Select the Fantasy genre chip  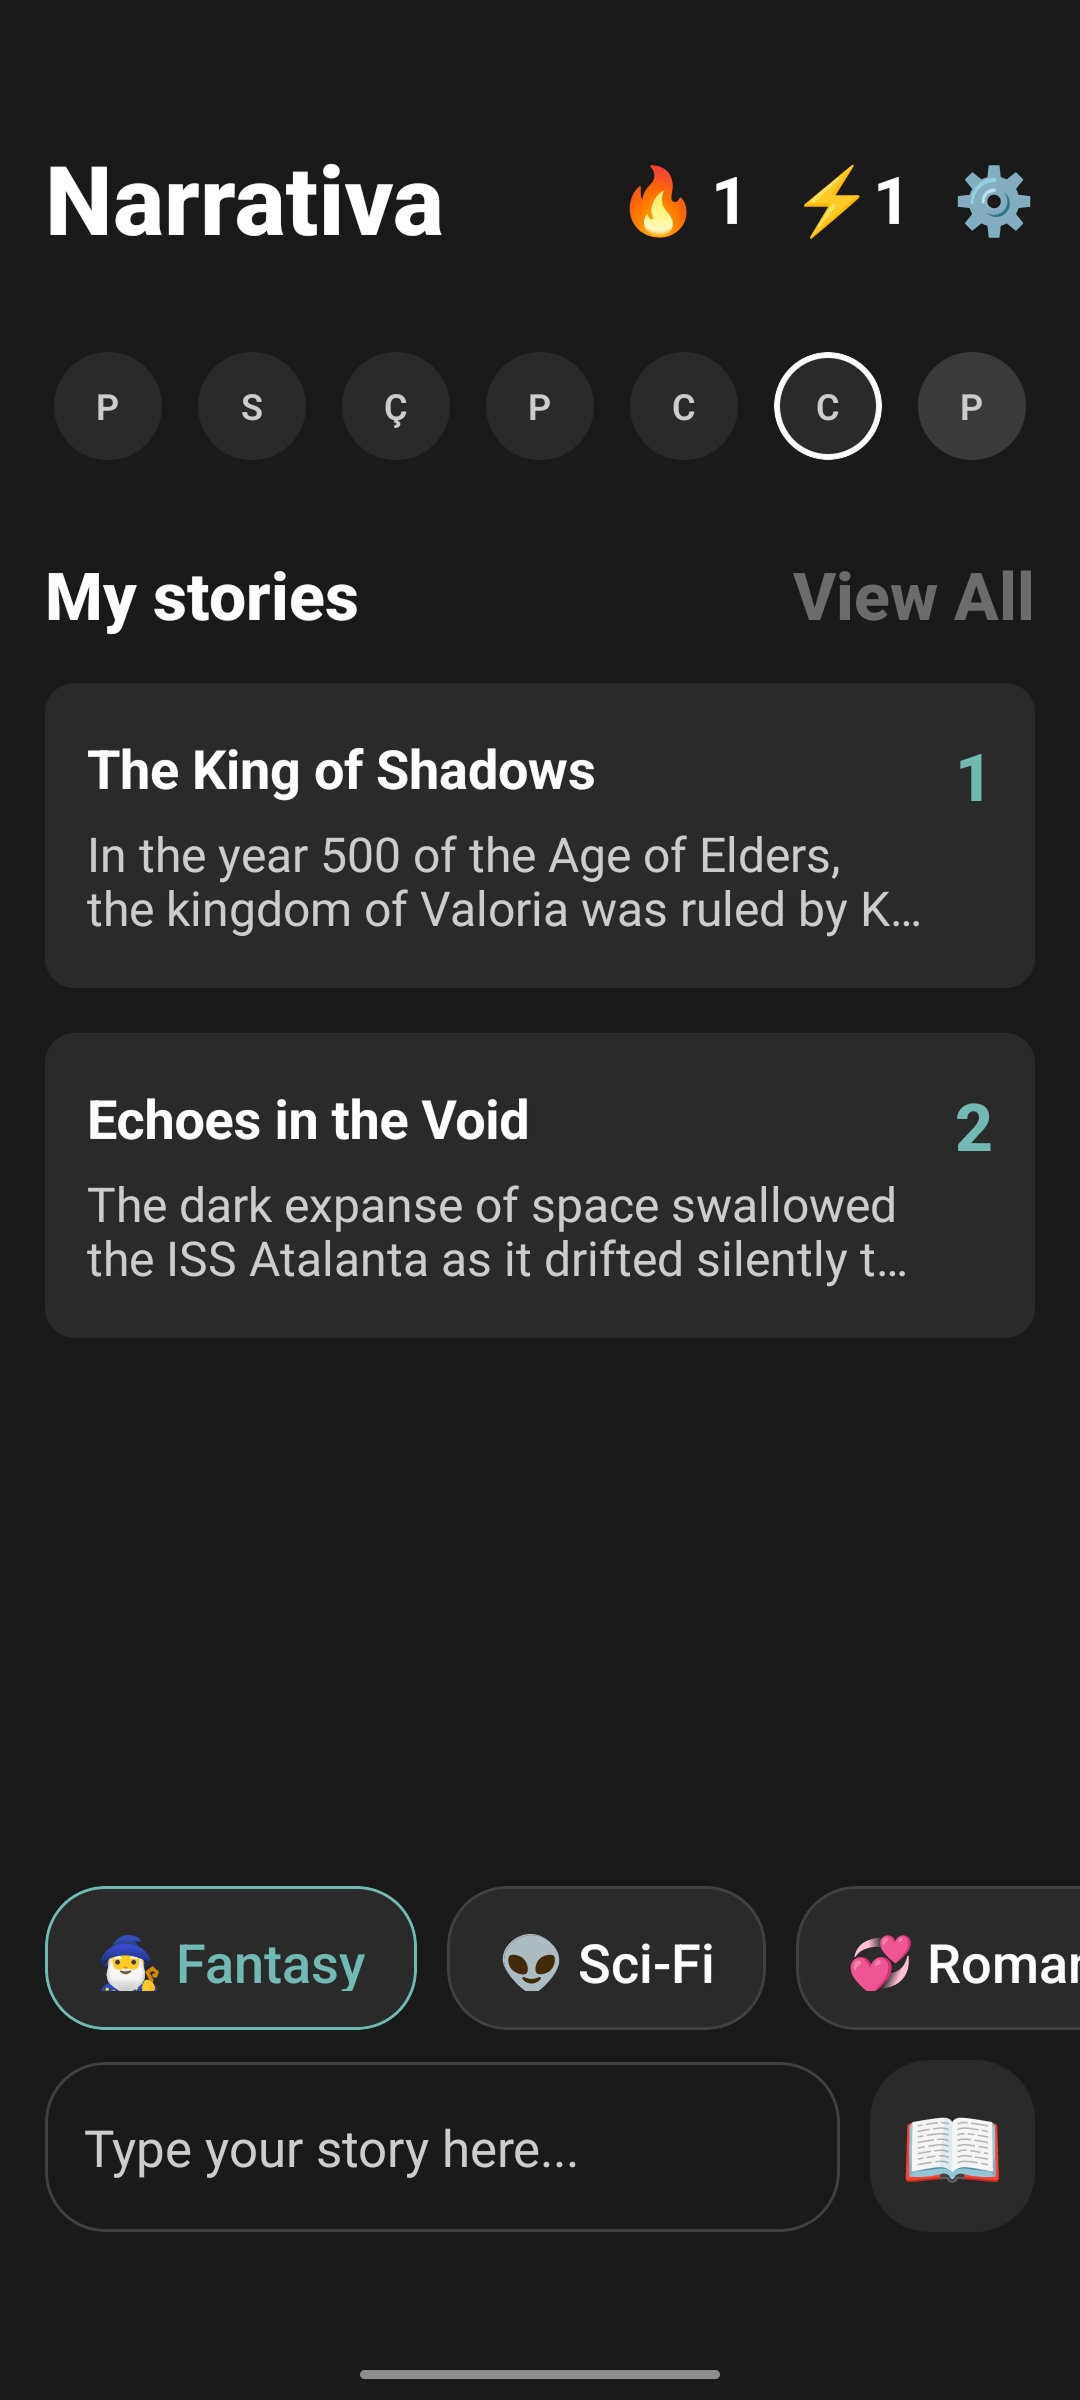(x=231, y=1958)
